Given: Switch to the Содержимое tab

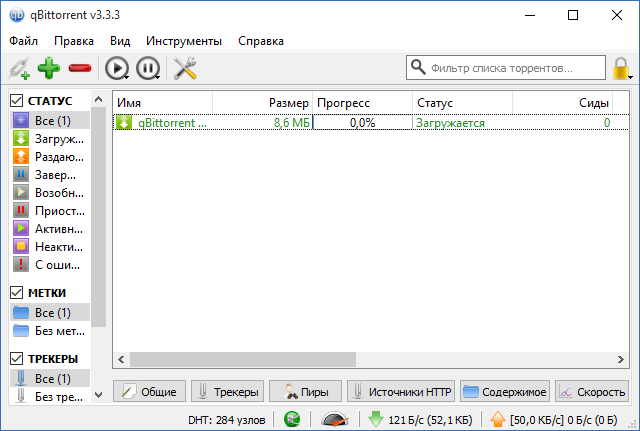Looking at the screenshot, I should click(505, 392).
